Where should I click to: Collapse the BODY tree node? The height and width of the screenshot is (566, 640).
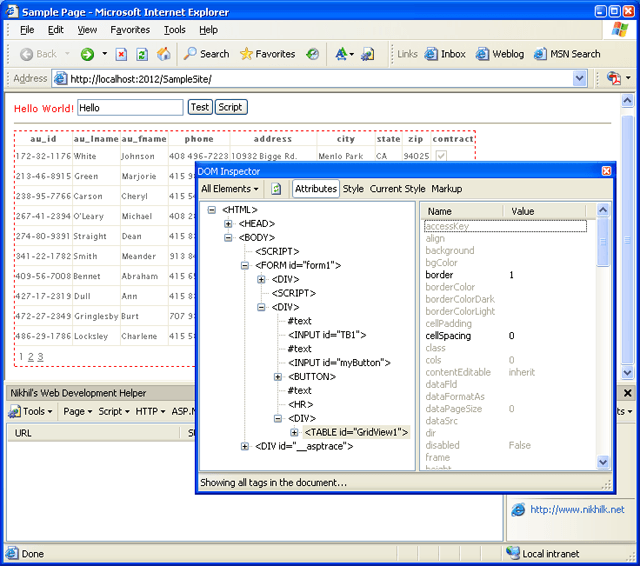(229, 238)
